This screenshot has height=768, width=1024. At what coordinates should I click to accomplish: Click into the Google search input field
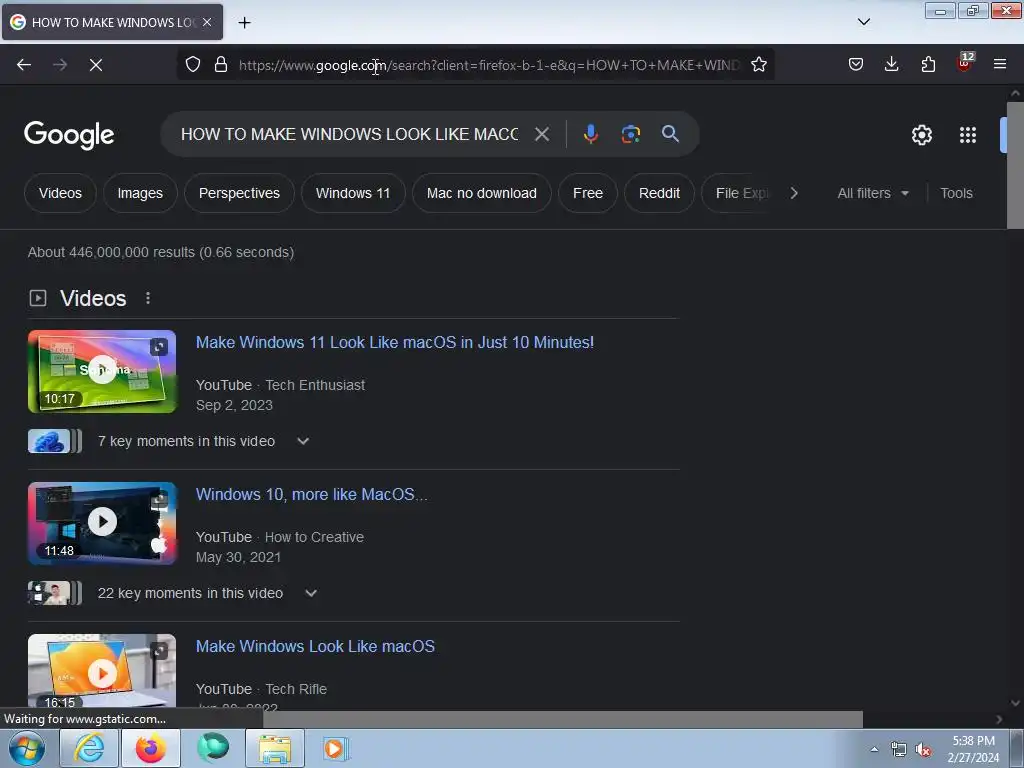[x=349, y=135]
